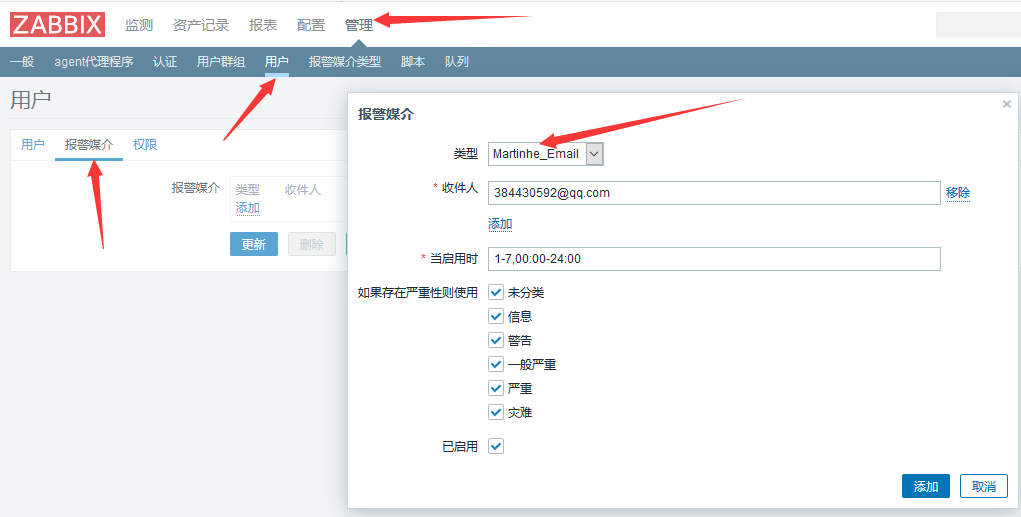
Task: Toggle the 未分类 severity checkbox
Action: (x=496, y=293)
